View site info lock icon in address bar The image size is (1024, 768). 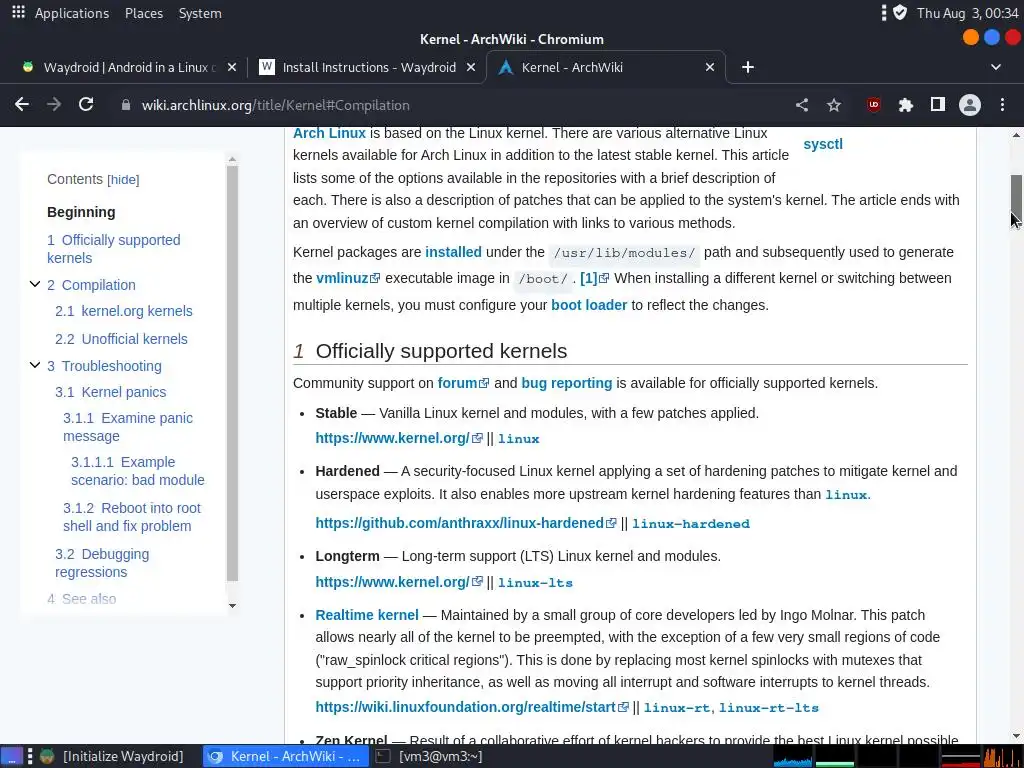[126, 105]
